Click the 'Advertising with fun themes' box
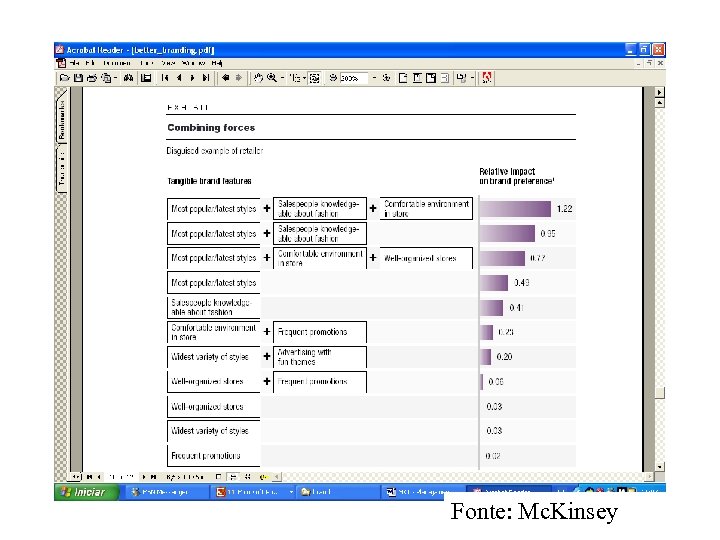Screen dimensions: 720x540 pyautogui.click(x=320, y=357)
